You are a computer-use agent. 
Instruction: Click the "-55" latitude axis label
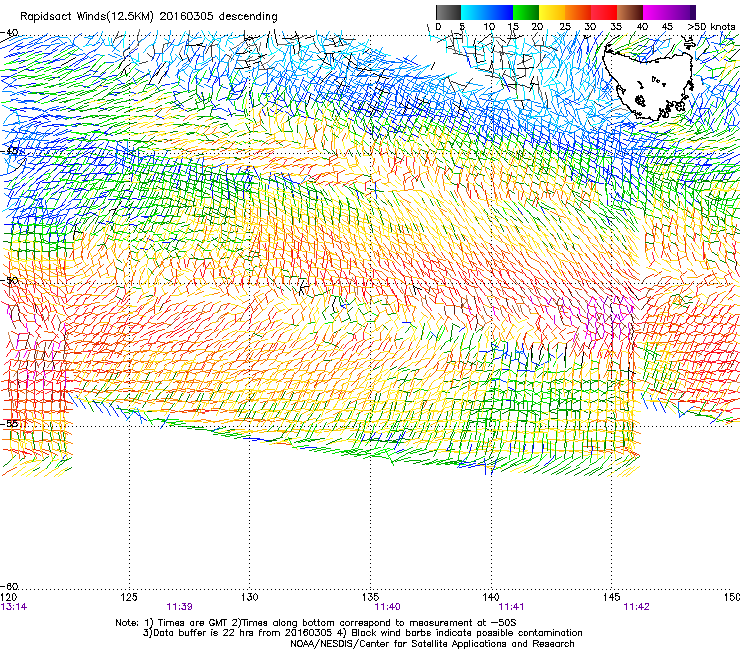click(x=9, y=423)
